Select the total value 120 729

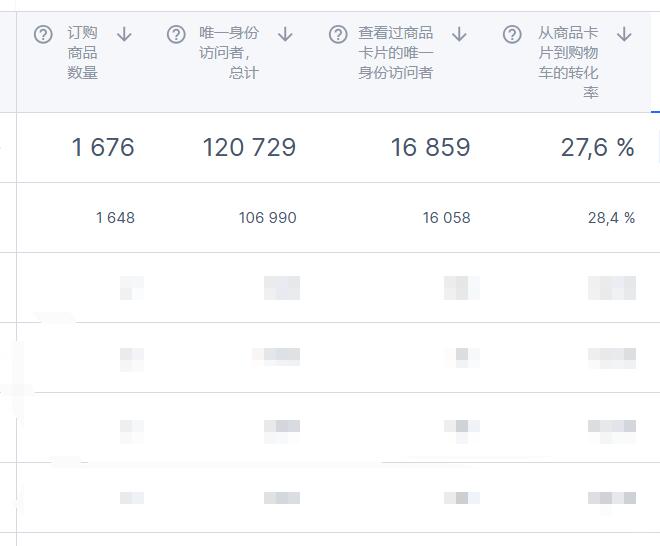click(x=249, y=147)
